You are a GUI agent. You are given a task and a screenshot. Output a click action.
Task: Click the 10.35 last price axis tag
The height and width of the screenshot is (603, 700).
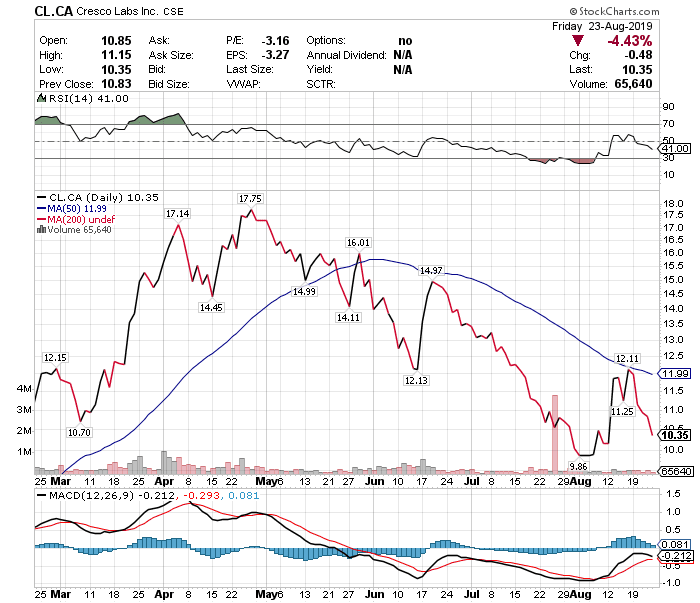(x=676, y=435)
